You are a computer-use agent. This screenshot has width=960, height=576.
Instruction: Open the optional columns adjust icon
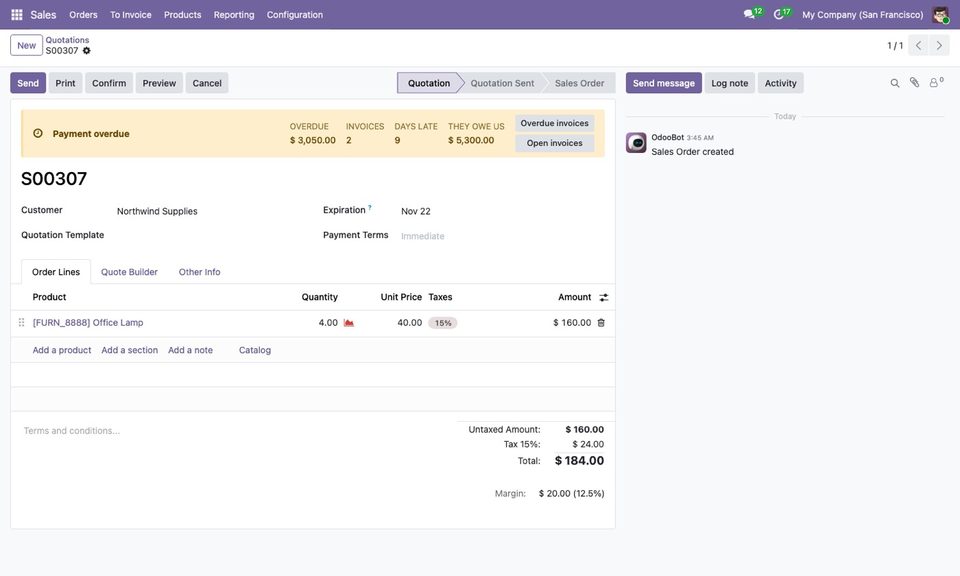(x=604, y=297)
